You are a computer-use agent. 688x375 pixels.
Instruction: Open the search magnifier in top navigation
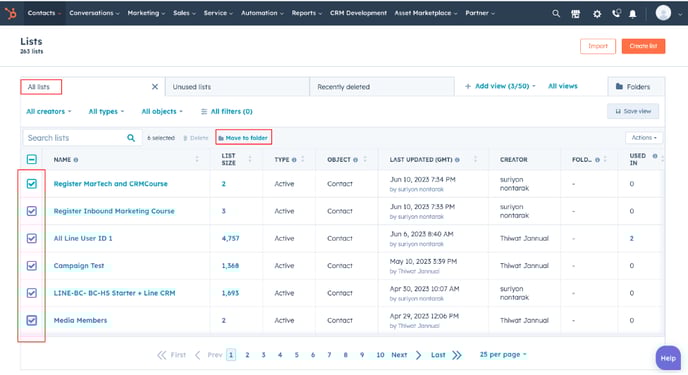[x=555, y=14]
